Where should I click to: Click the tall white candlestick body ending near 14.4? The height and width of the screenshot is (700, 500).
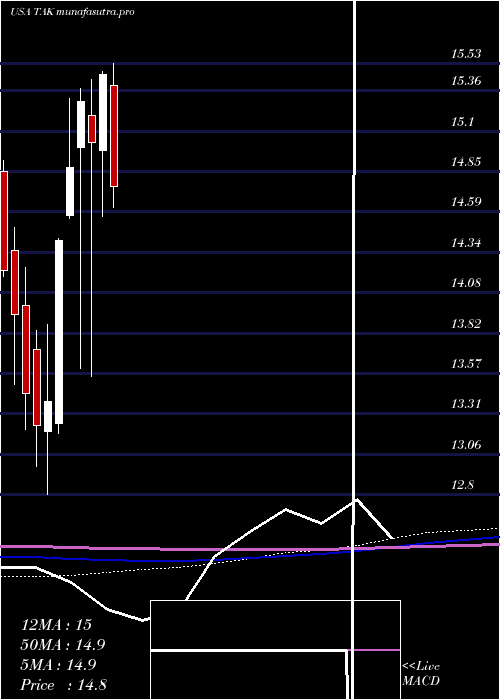59,332
